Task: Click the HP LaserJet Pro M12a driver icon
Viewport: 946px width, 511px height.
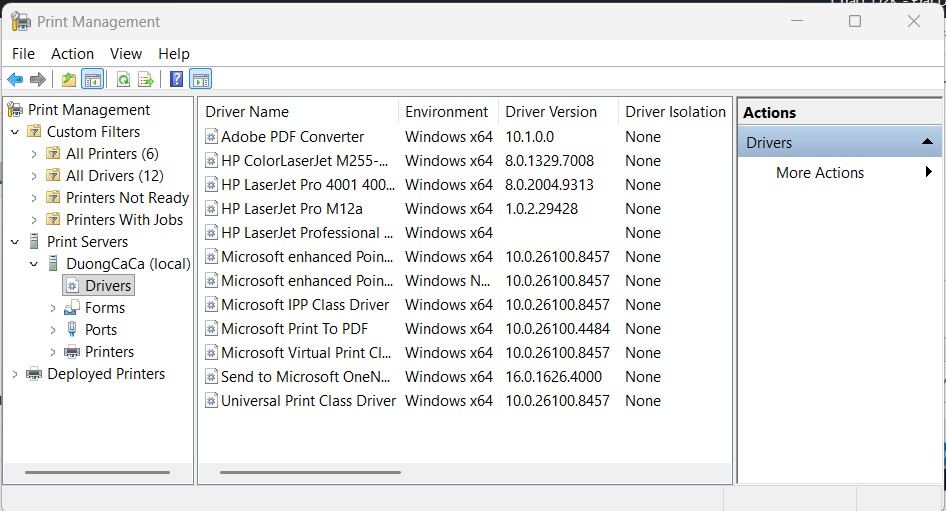Action: 211,209
